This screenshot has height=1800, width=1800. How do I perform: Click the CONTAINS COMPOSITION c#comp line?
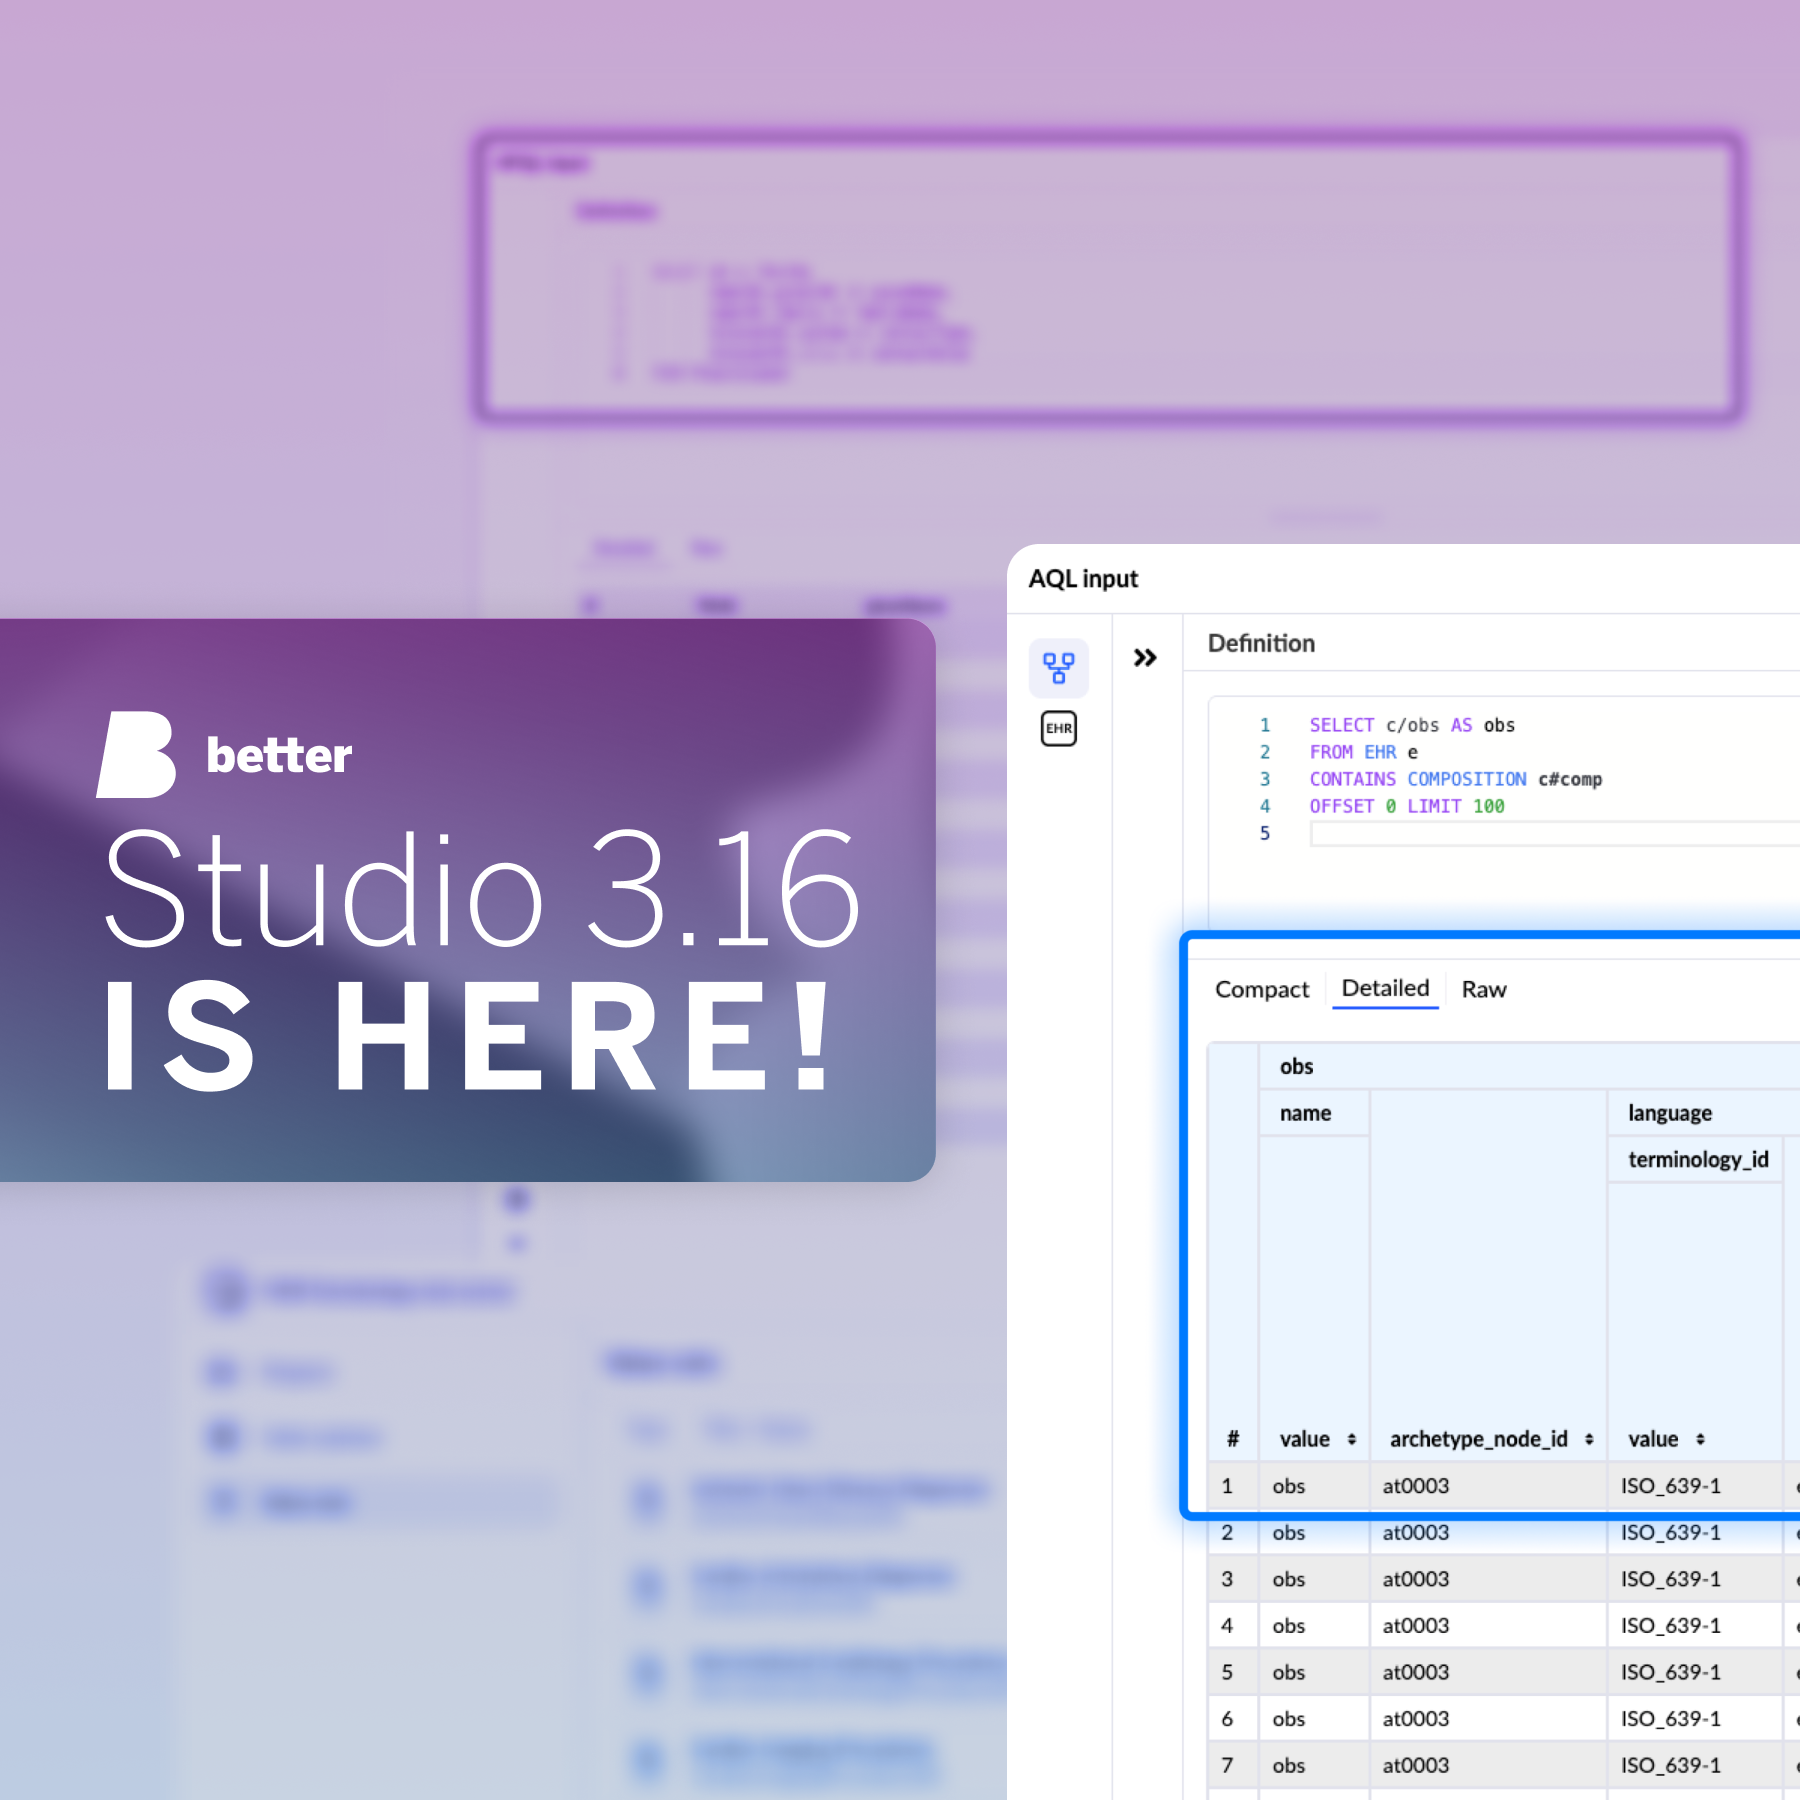[1455, 779]
